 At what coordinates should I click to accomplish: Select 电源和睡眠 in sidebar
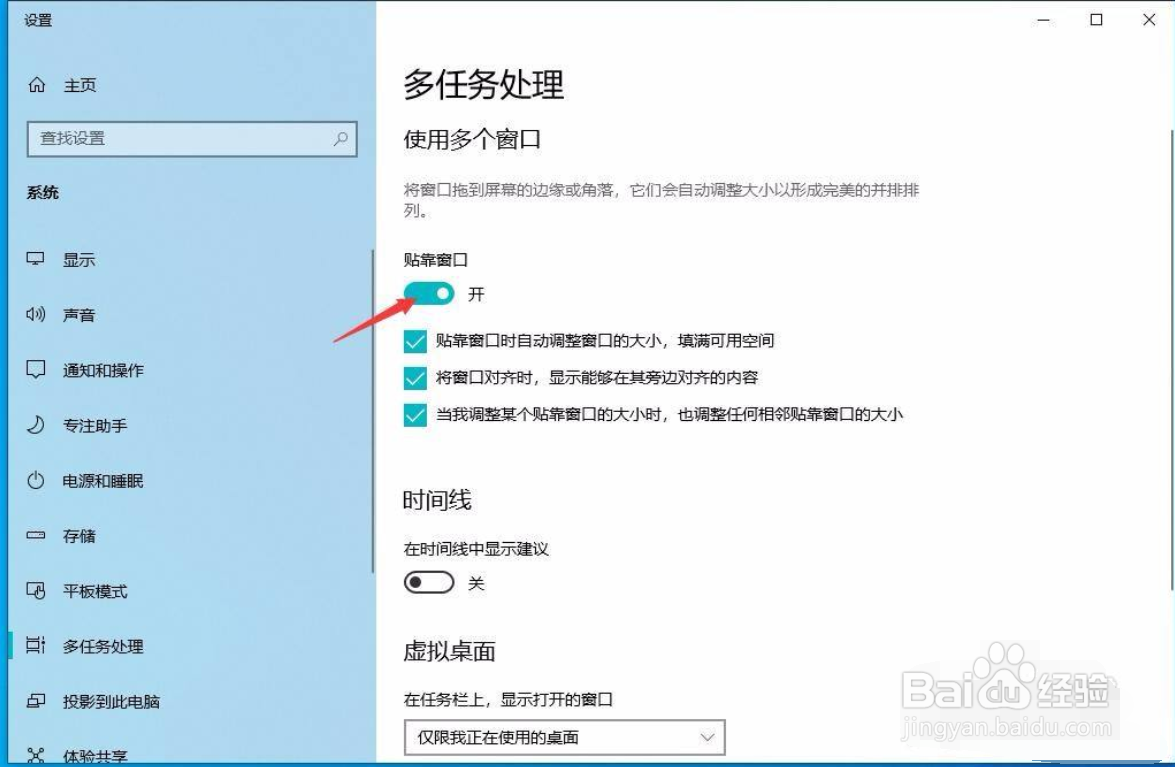coord(103,481)
